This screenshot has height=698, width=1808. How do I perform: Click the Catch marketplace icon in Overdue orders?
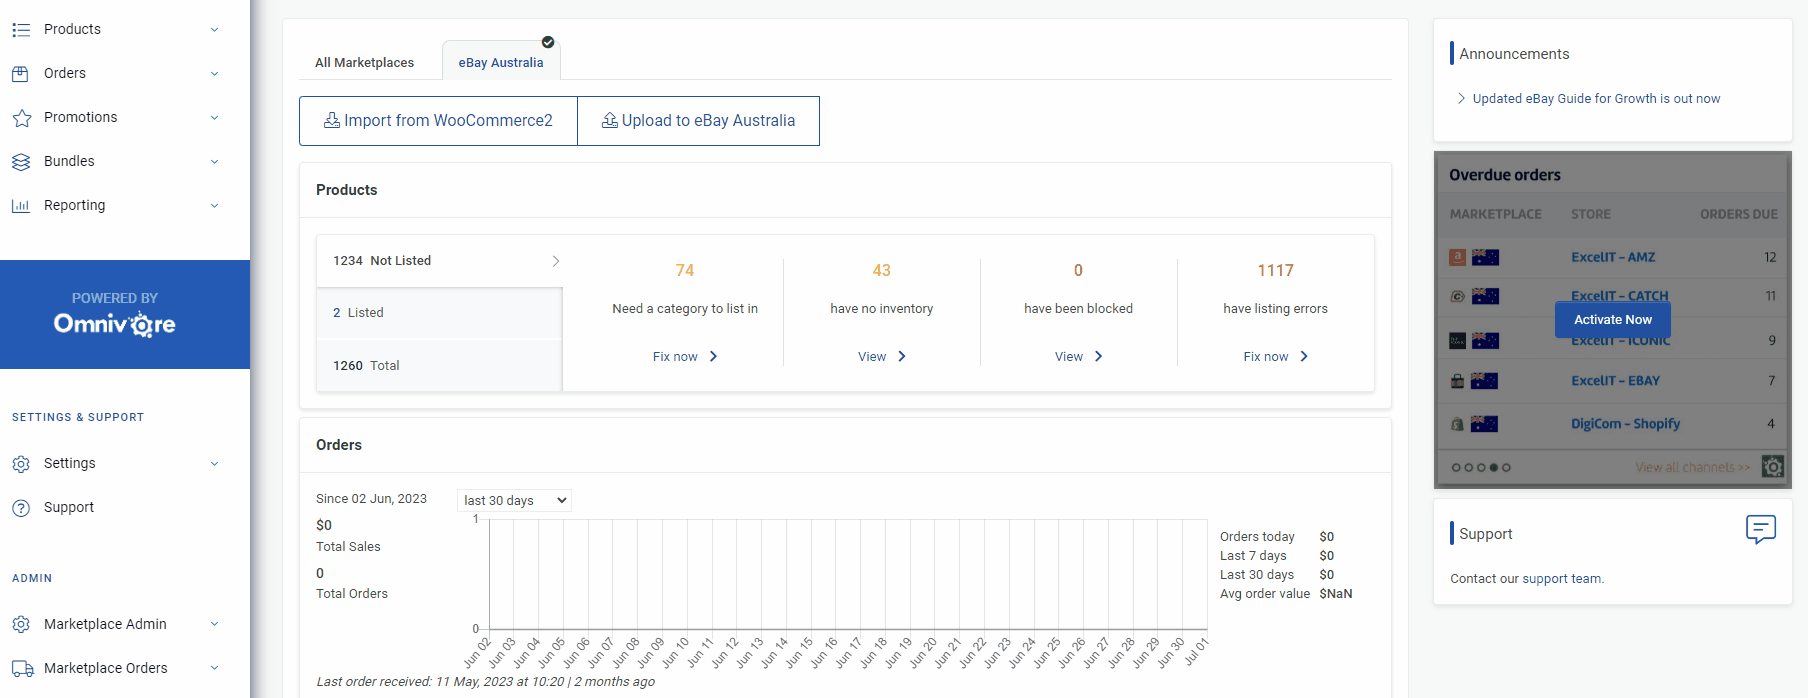click(x=1458, y=296)
